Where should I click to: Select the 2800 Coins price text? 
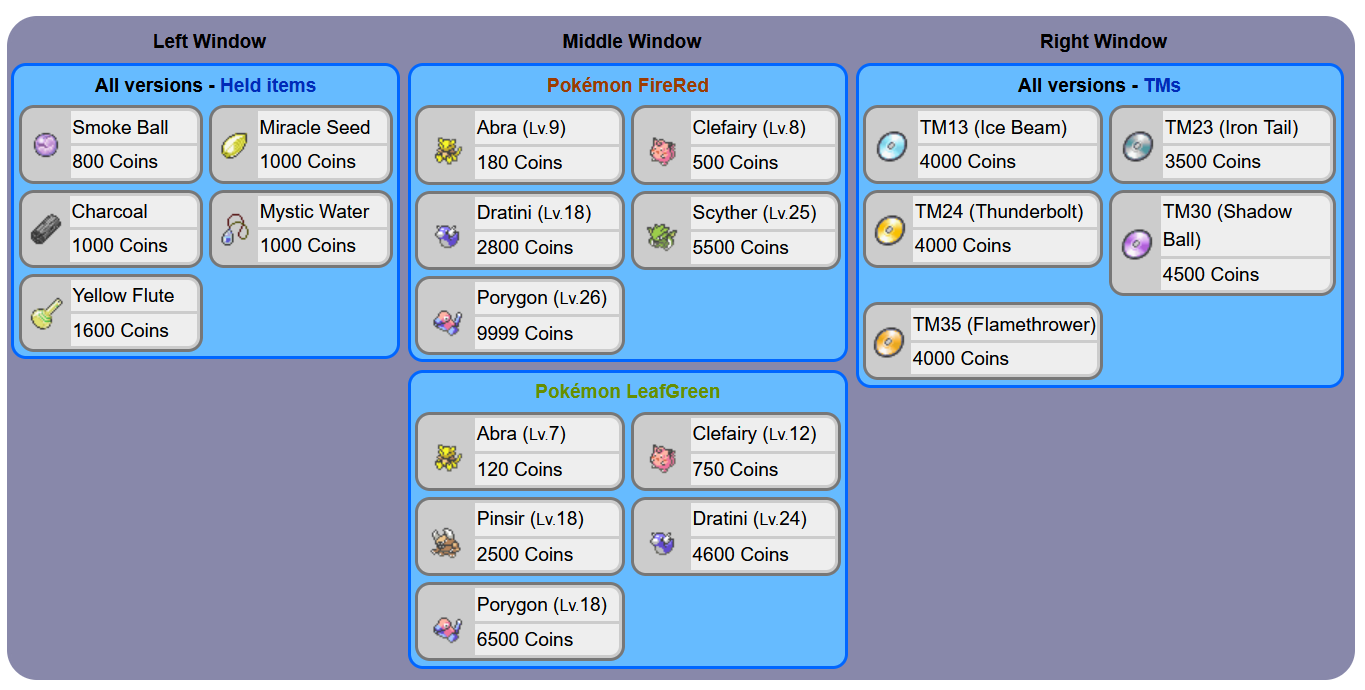click(x=525, y=247)
